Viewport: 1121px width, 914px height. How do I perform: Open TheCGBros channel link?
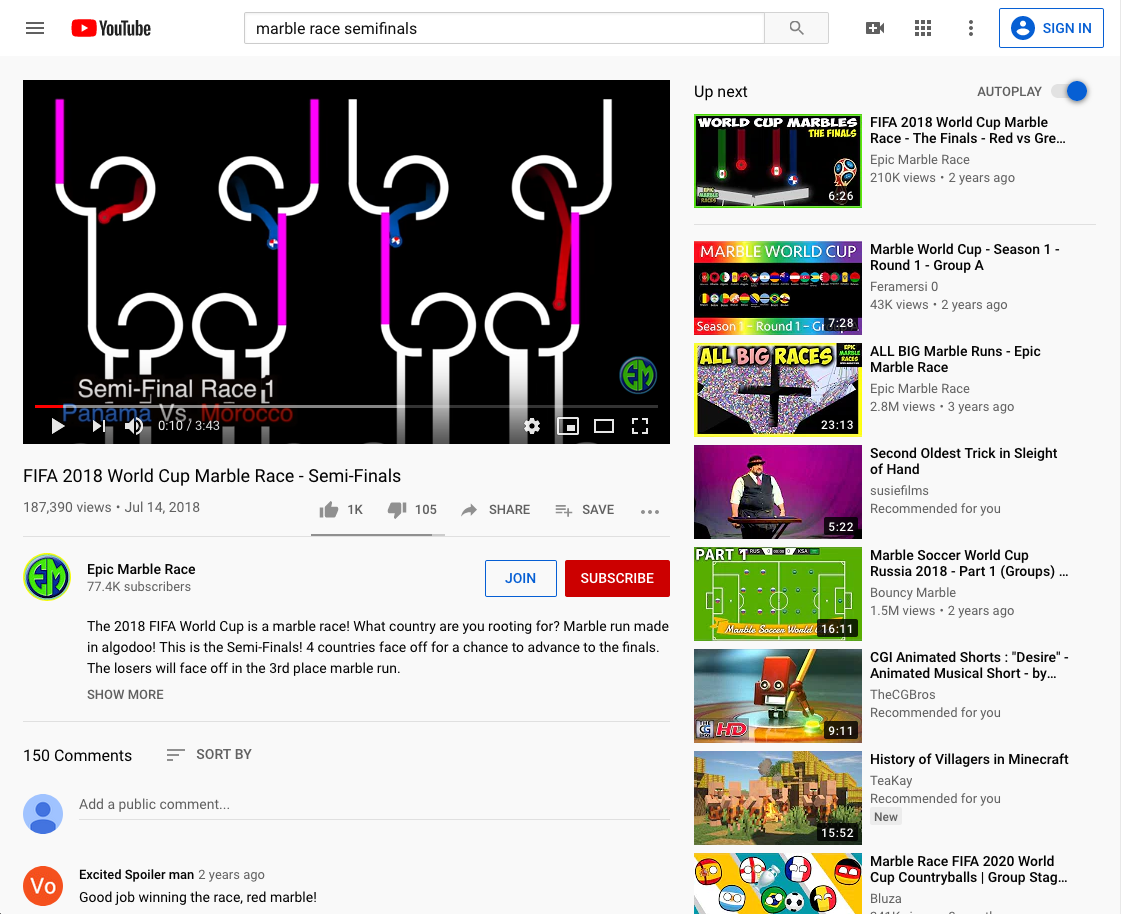tap(902, 694)
